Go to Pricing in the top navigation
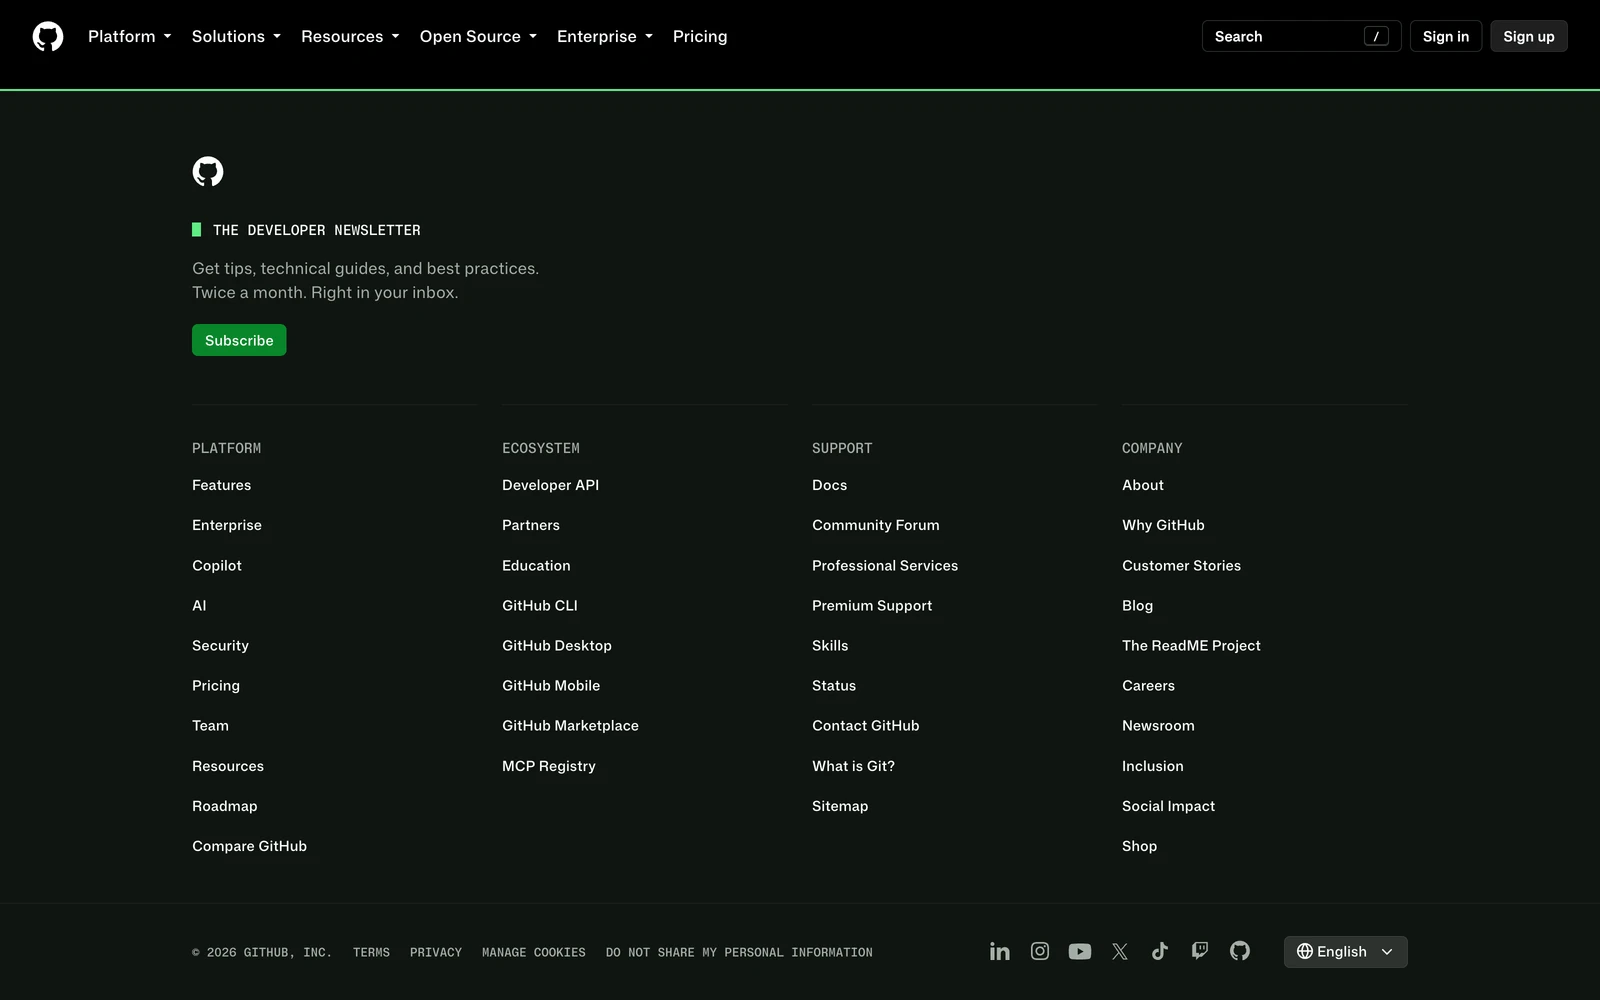Screen dimensions: 1600x1000 click(700, 36)
